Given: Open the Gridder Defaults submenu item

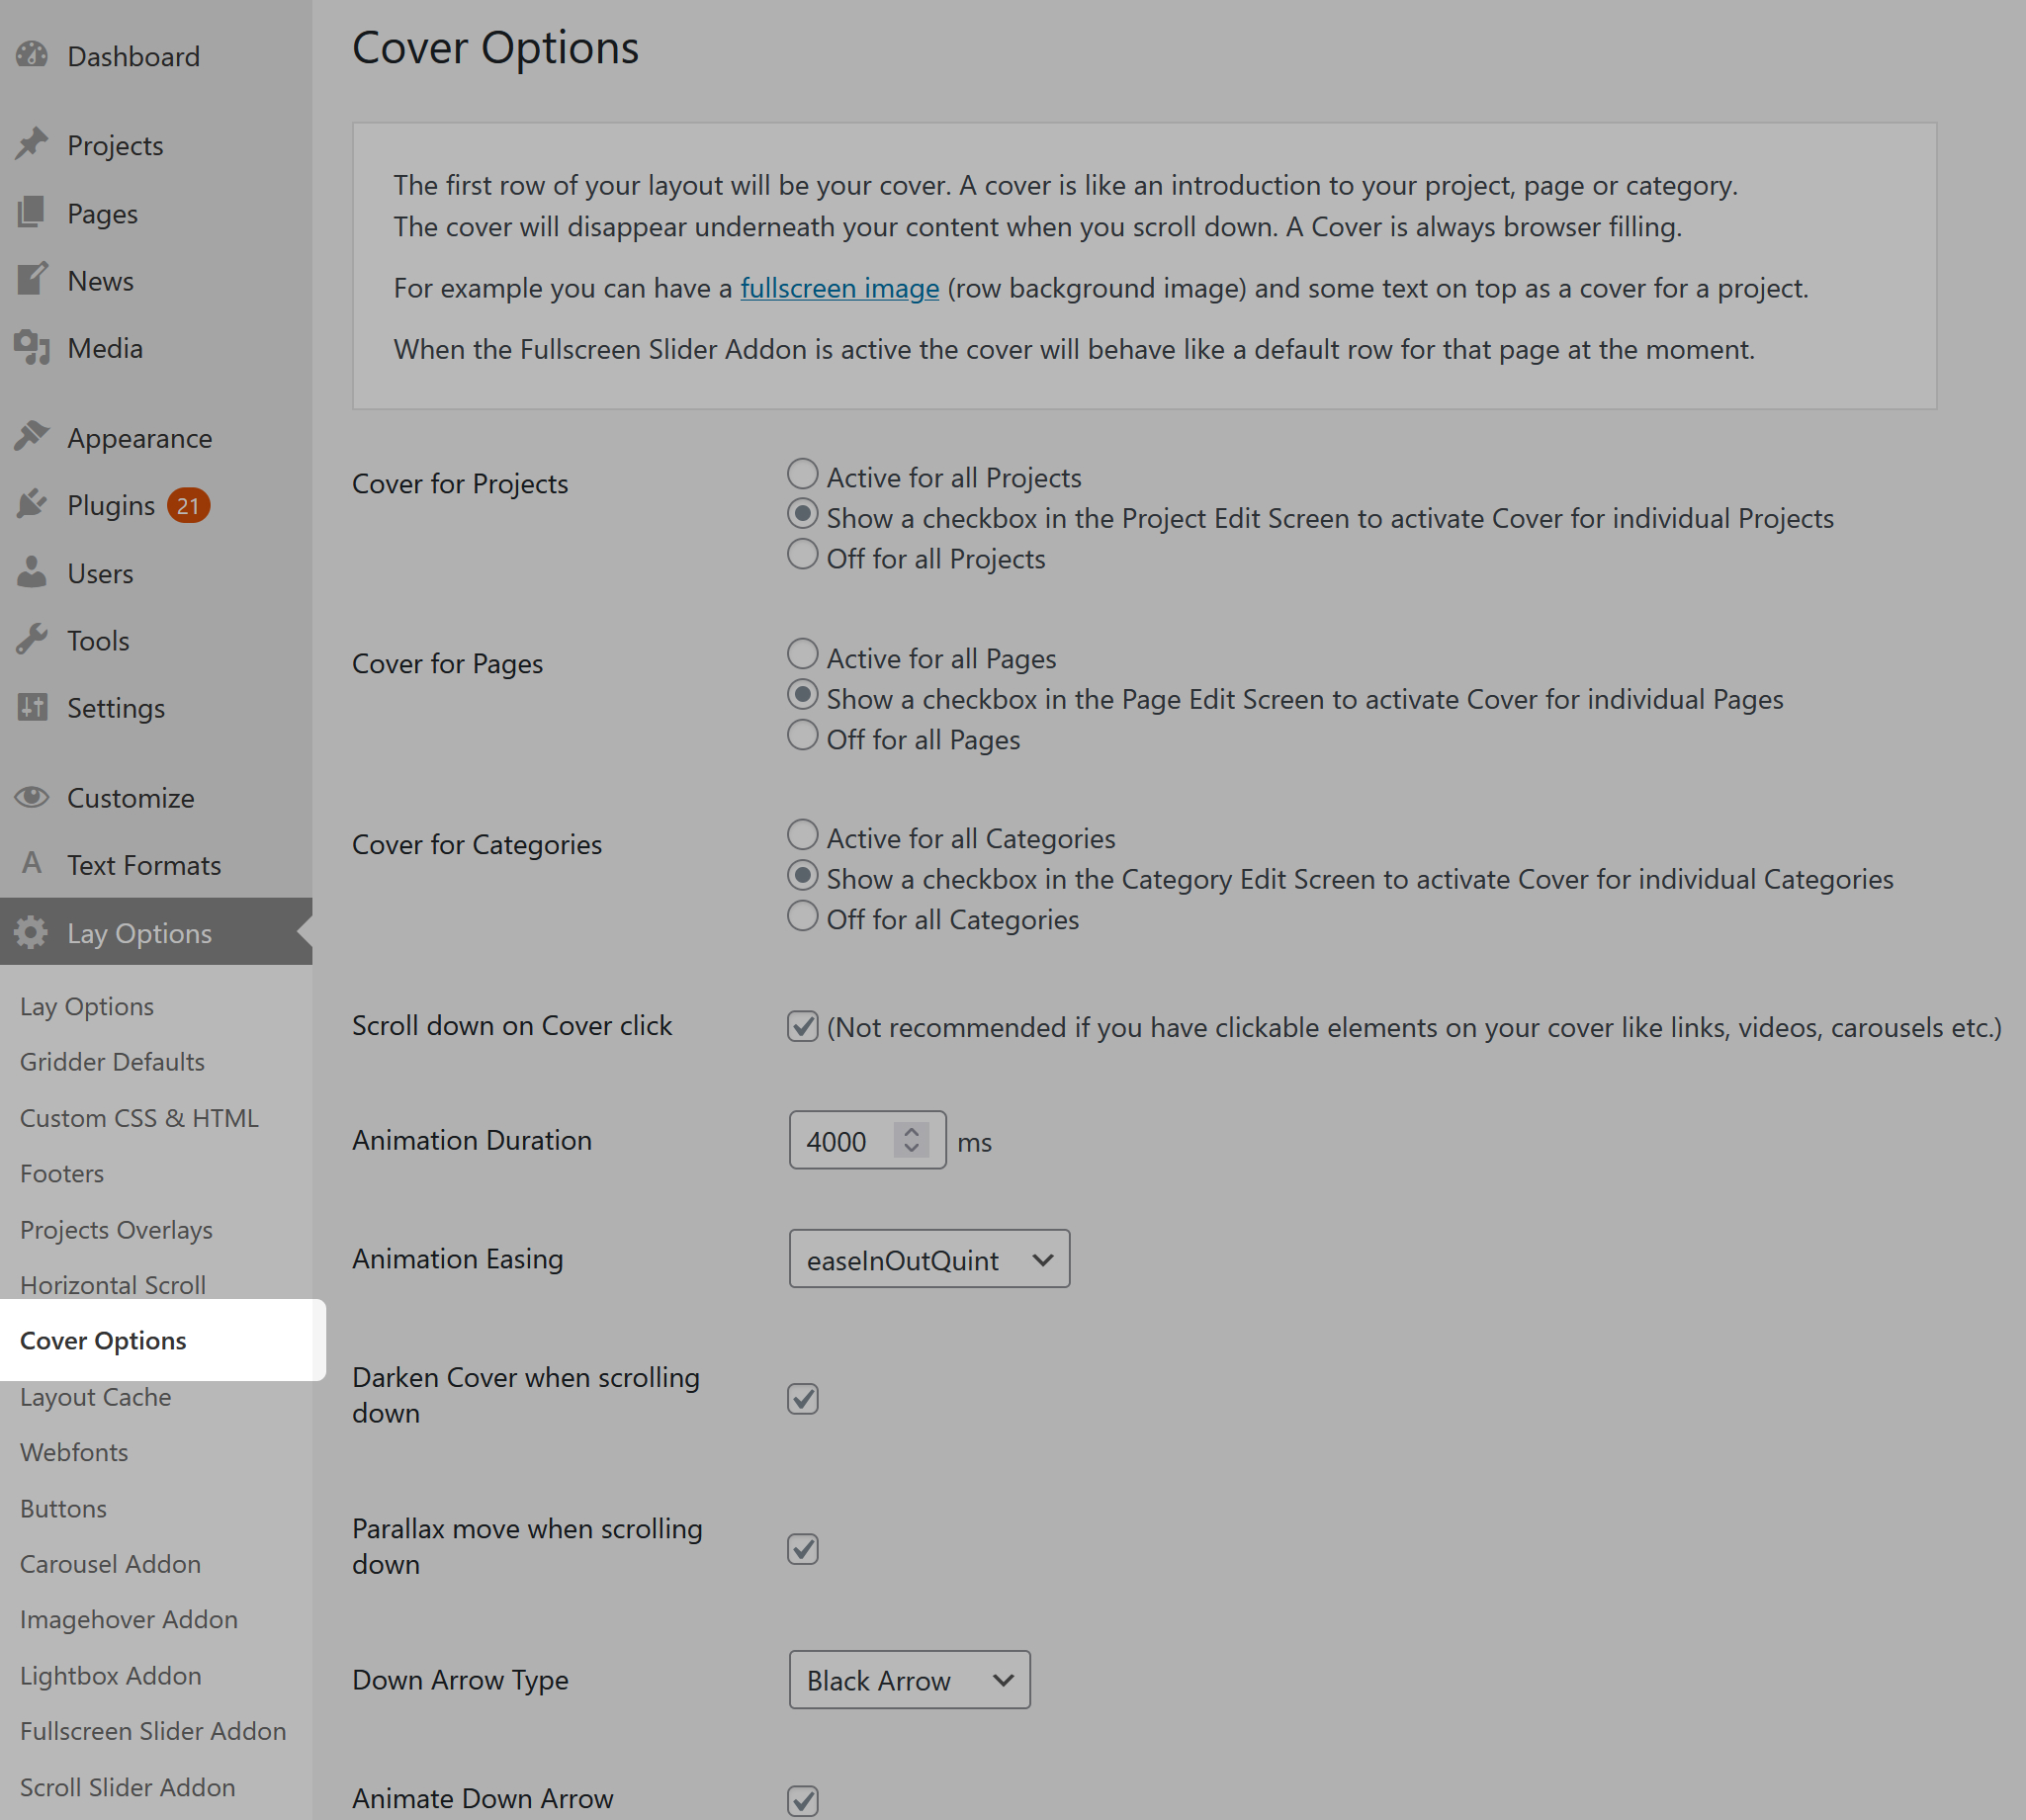Looking at the screenshot, I should pyautogui.click(x=112, y=1062).
